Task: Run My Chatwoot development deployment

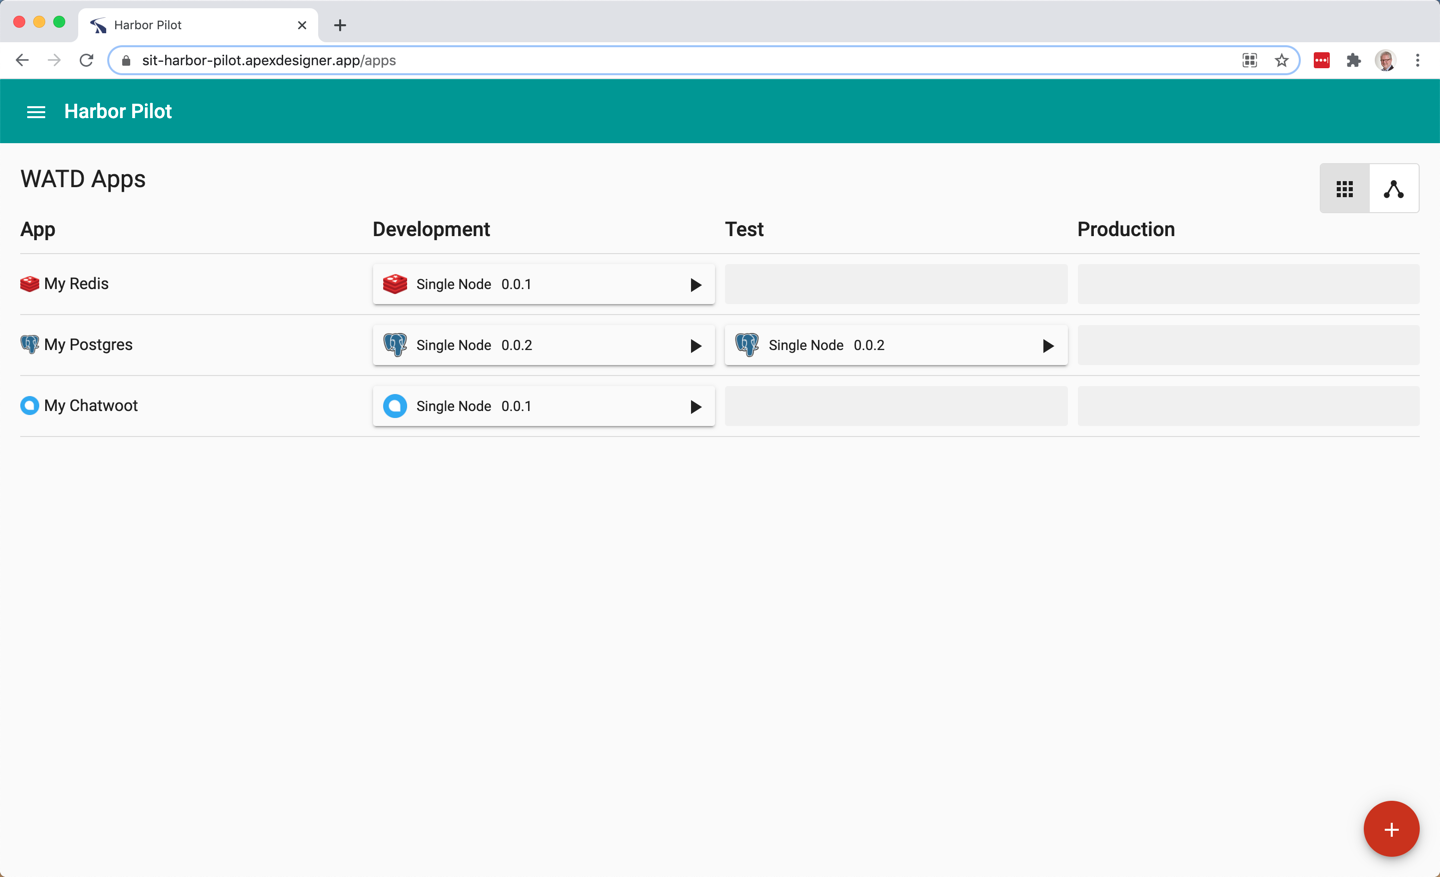Action: (695, 407)
